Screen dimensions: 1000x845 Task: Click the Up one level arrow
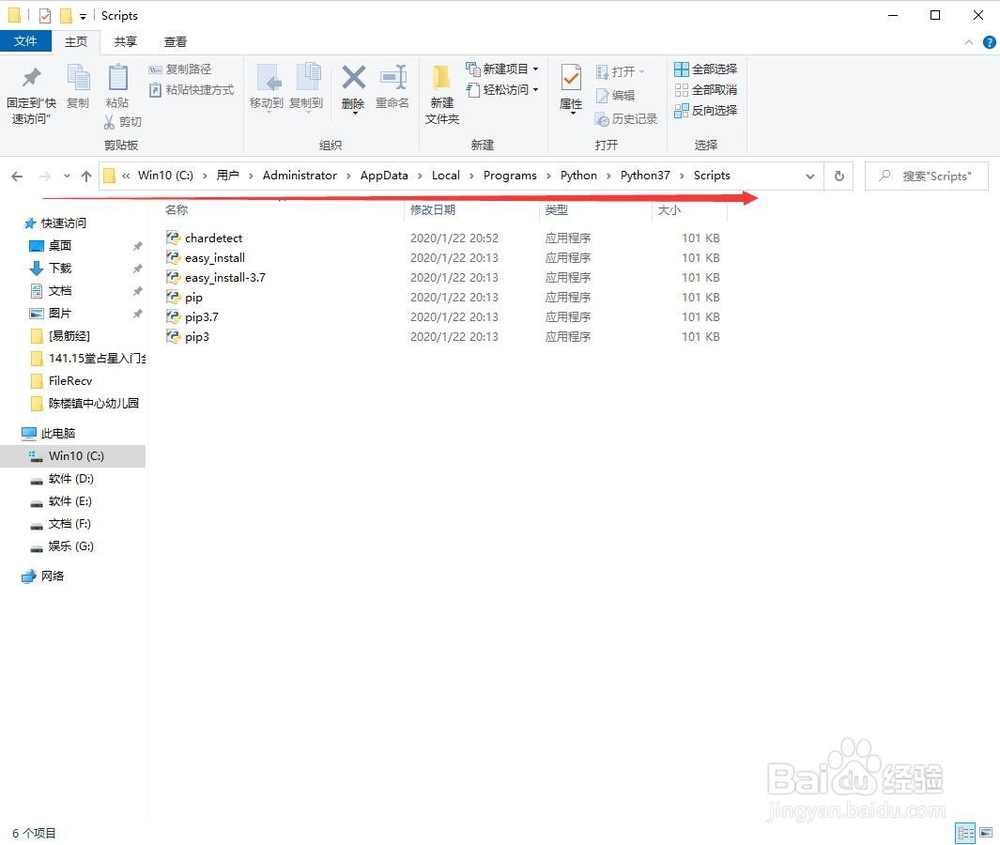(x=86, y=177)
